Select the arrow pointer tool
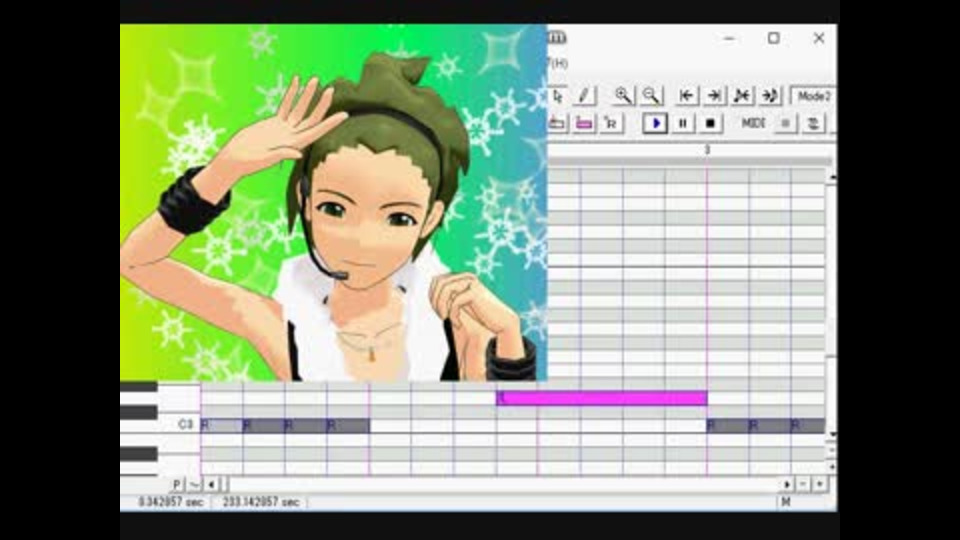Screen dimensions: 960x540 tap(557, 96)
